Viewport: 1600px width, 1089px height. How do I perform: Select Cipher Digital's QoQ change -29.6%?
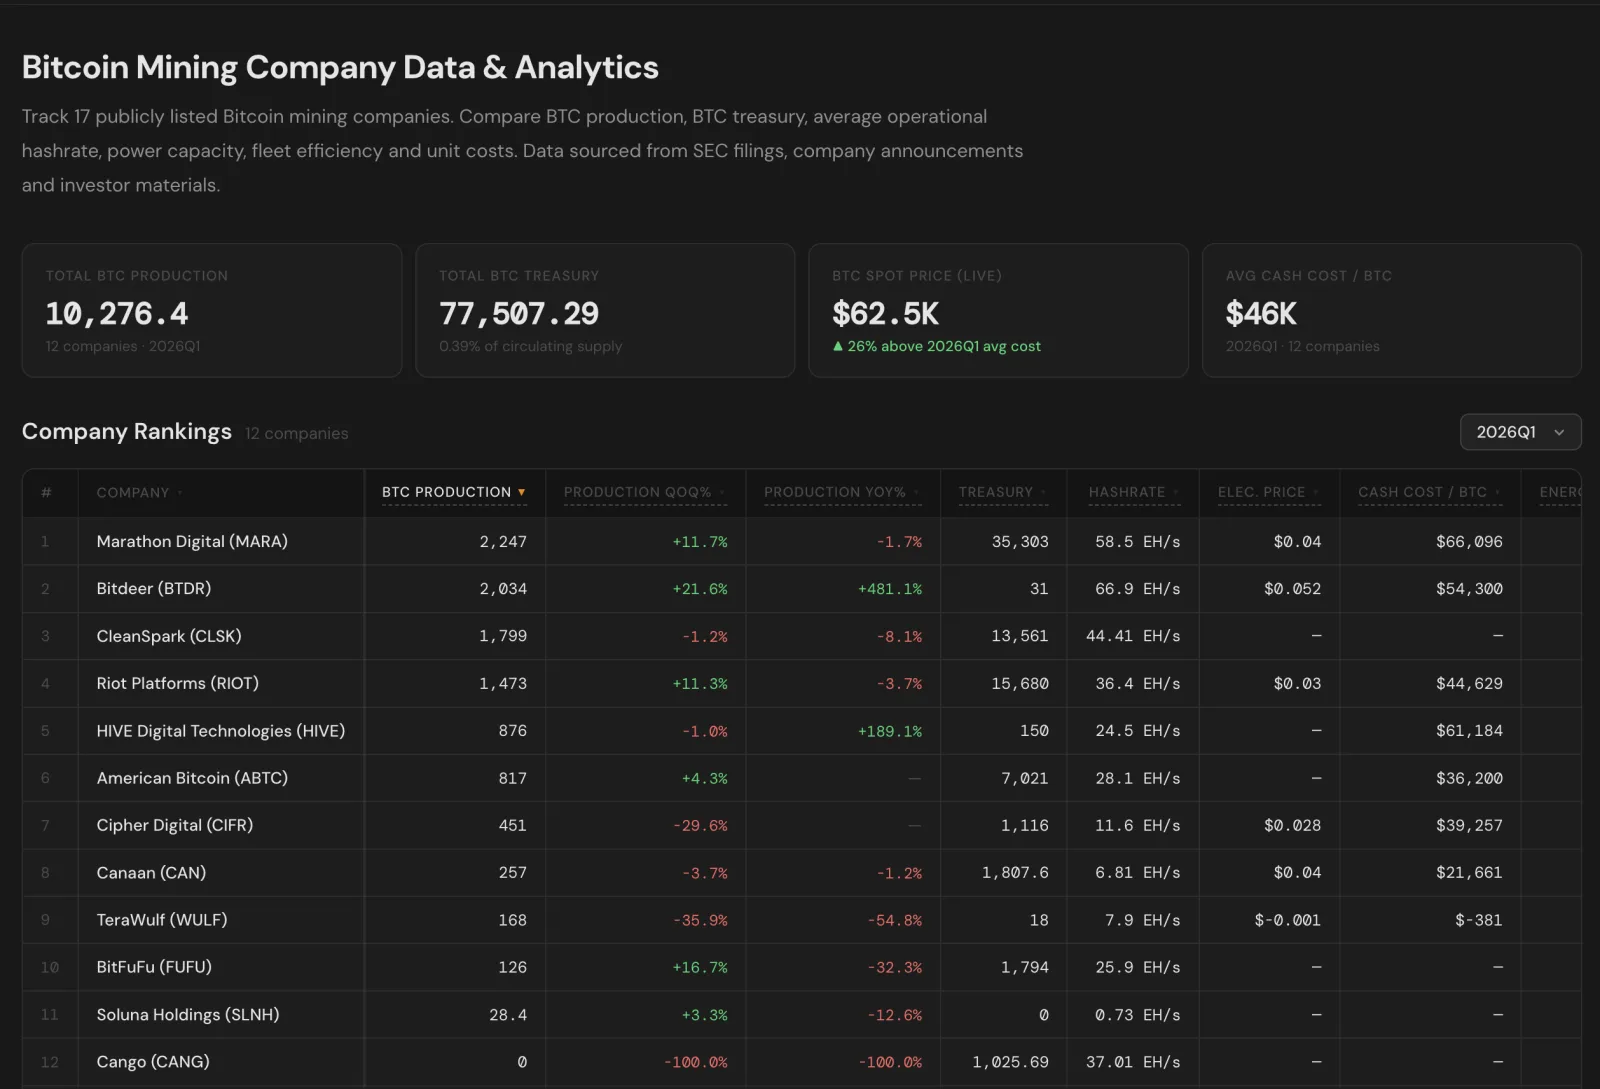coord(700,826)
